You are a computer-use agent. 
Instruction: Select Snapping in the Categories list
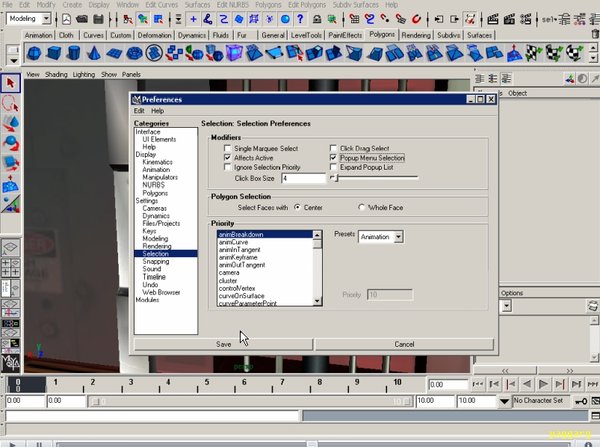155,261
